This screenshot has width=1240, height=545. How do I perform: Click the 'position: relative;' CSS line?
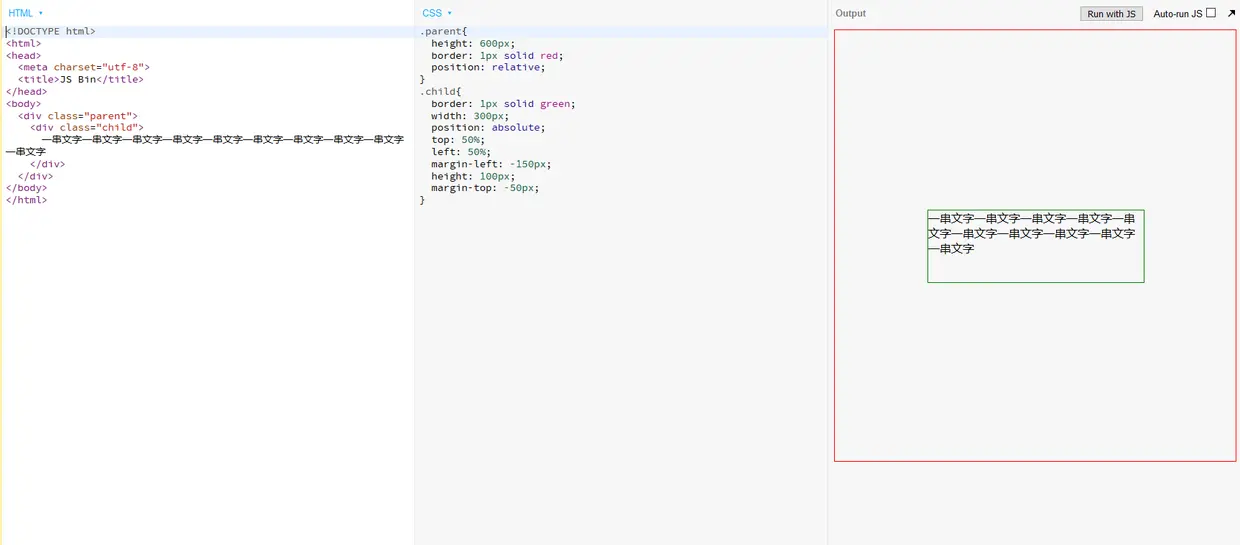488,67
